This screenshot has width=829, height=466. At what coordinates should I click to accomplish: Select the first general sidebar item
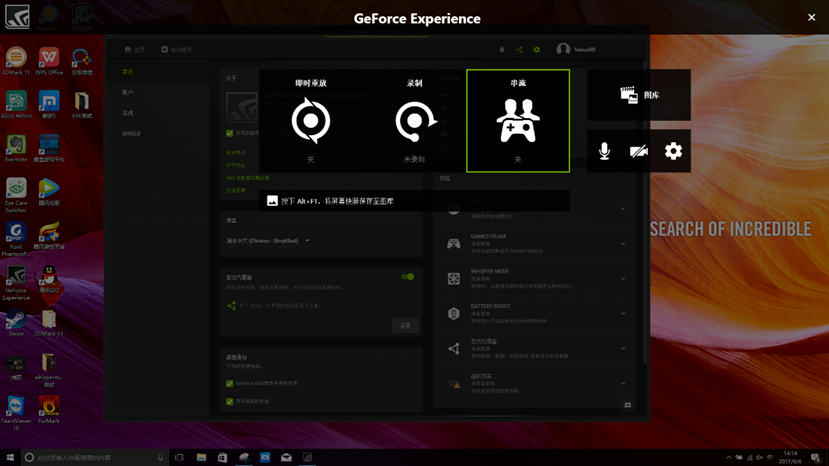[127, 72]
